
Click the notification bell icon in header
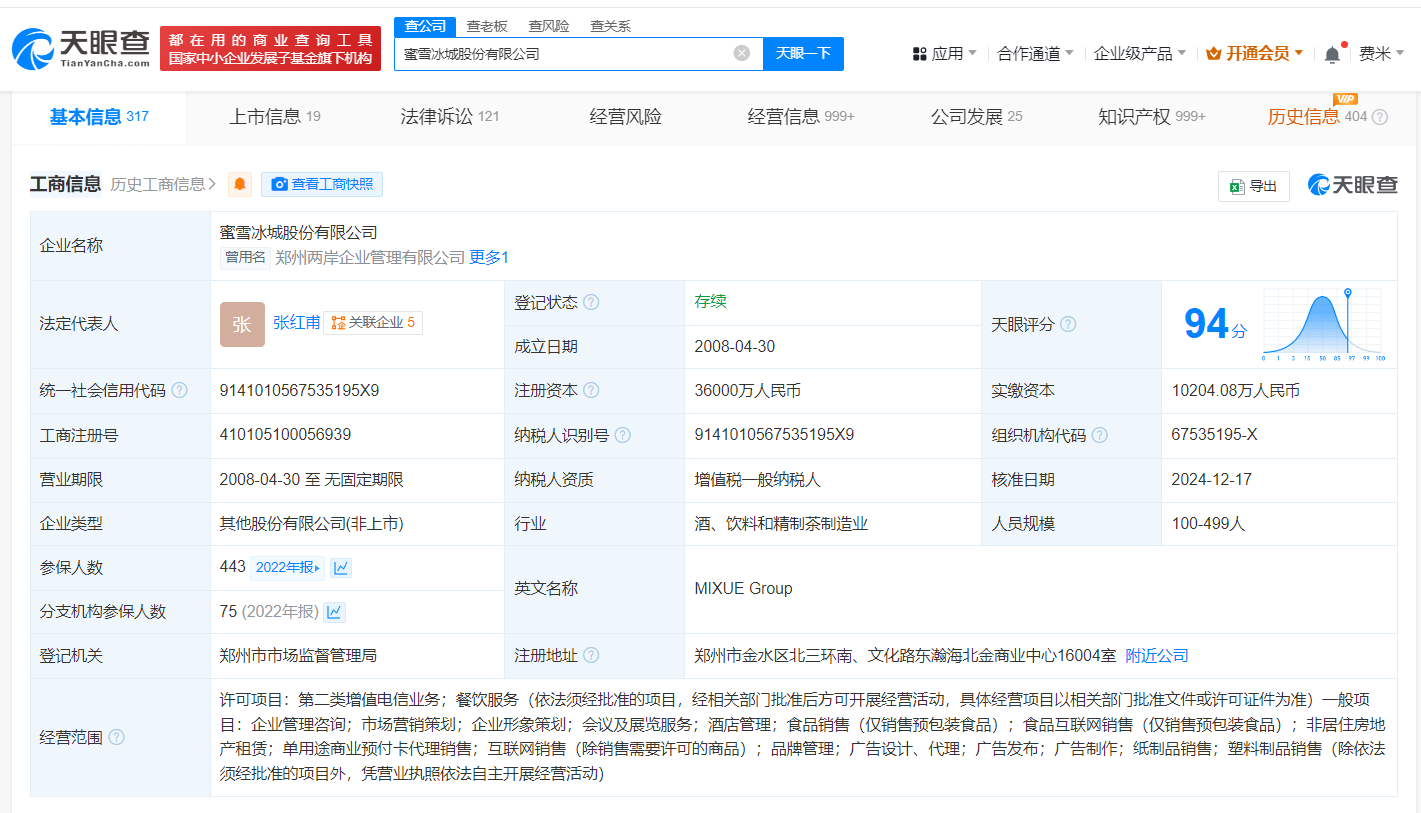[x=1332, y=54]
